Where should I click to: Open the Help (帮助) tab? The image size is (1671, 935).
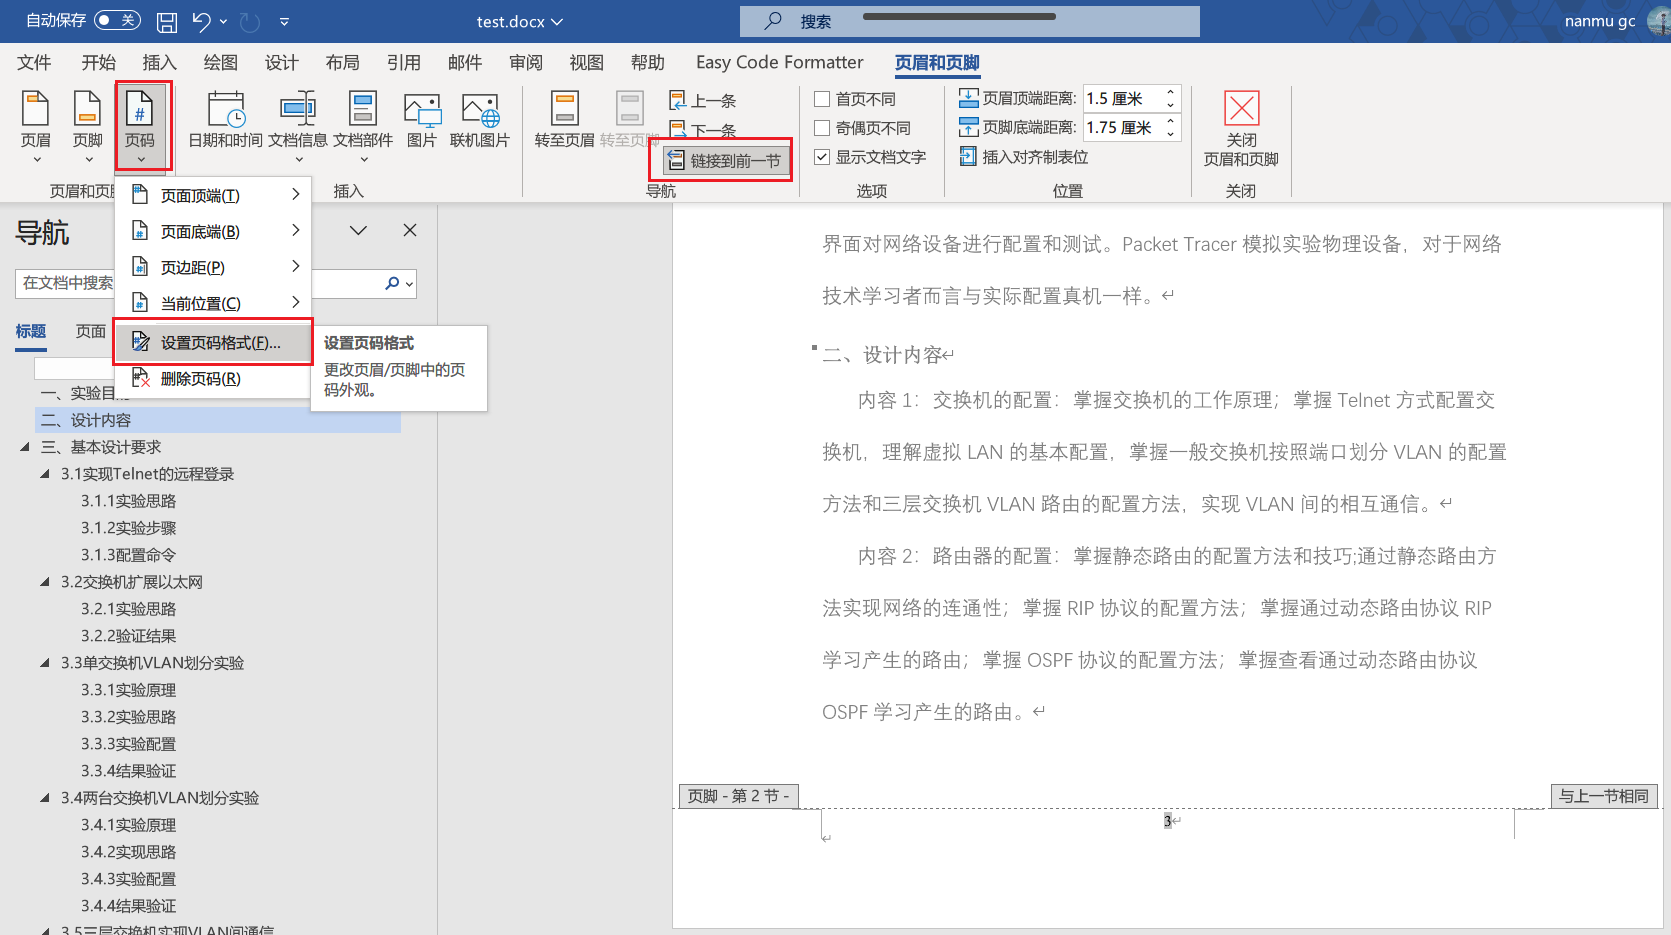click(x=647, y=62)
